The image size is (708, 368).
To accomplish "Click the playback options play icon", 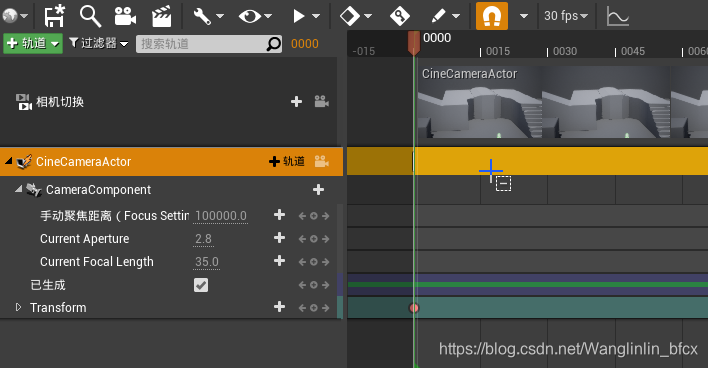I will click(x=298, y=16).
